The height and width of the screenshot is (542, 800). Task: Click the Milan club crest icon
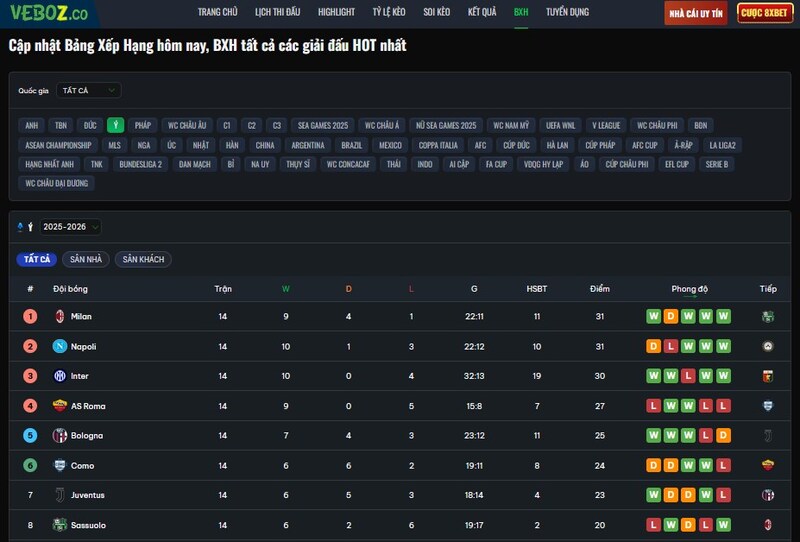[60, 316]
